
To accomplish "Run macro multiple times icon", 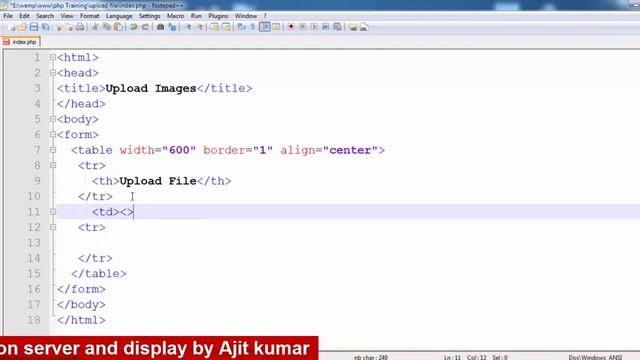I will [x=325, y=27].
